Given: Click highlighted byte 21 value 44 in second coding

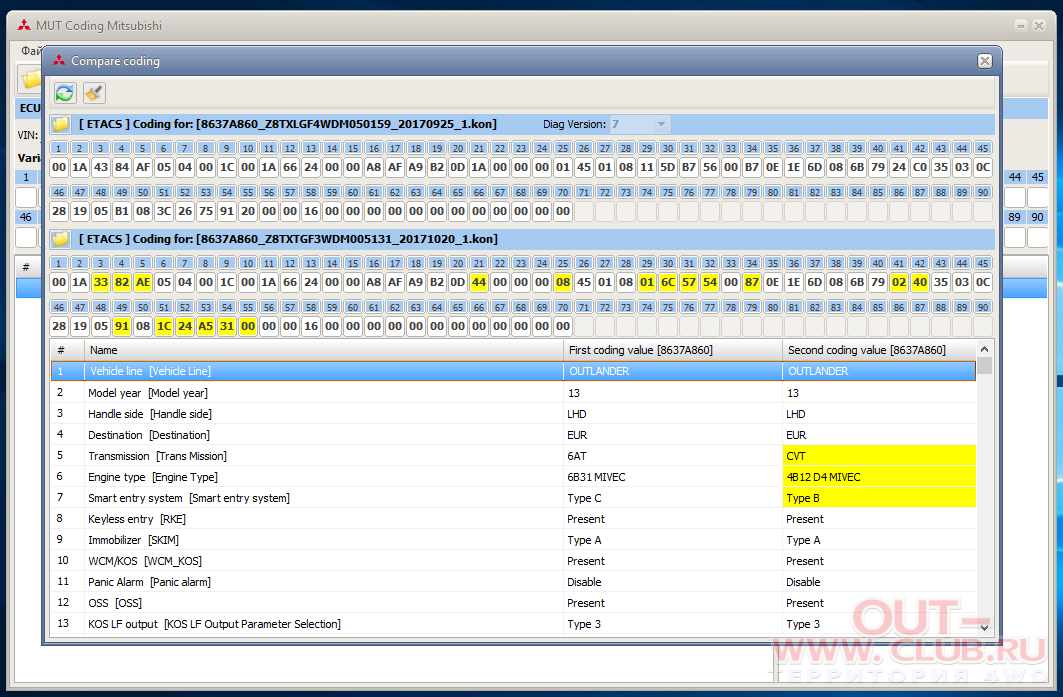Looking at the screenshot, I should [479, 282].
